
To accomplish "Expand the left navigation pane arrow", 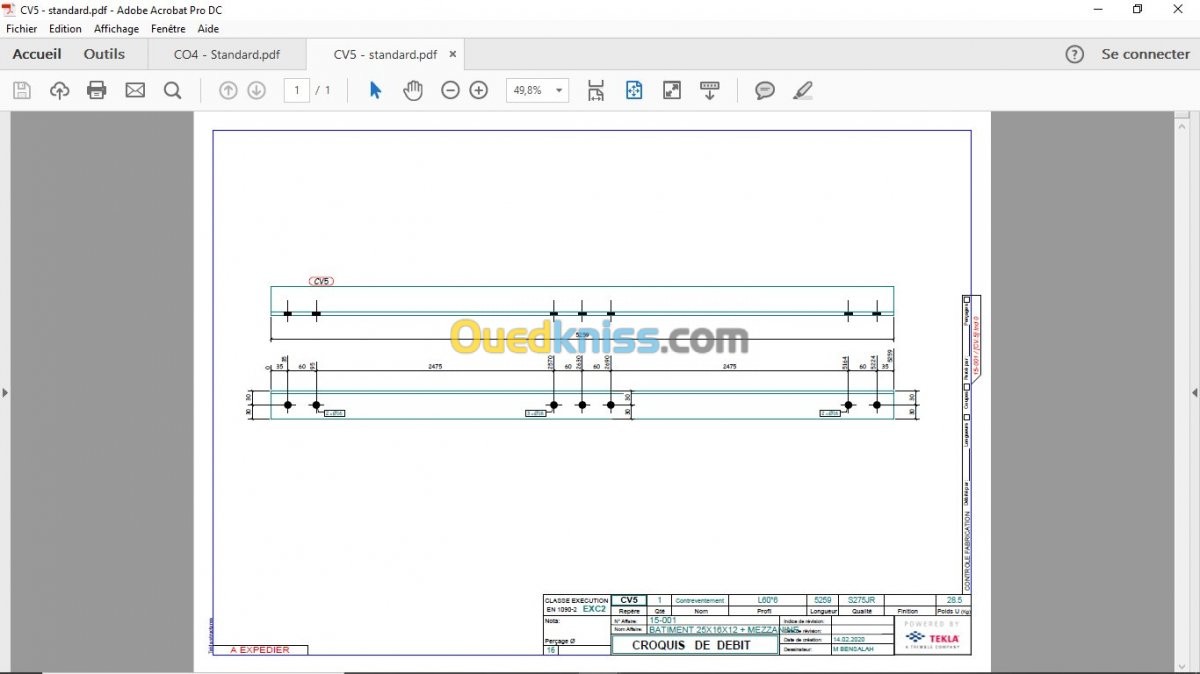I will click(x=5, y=392).
